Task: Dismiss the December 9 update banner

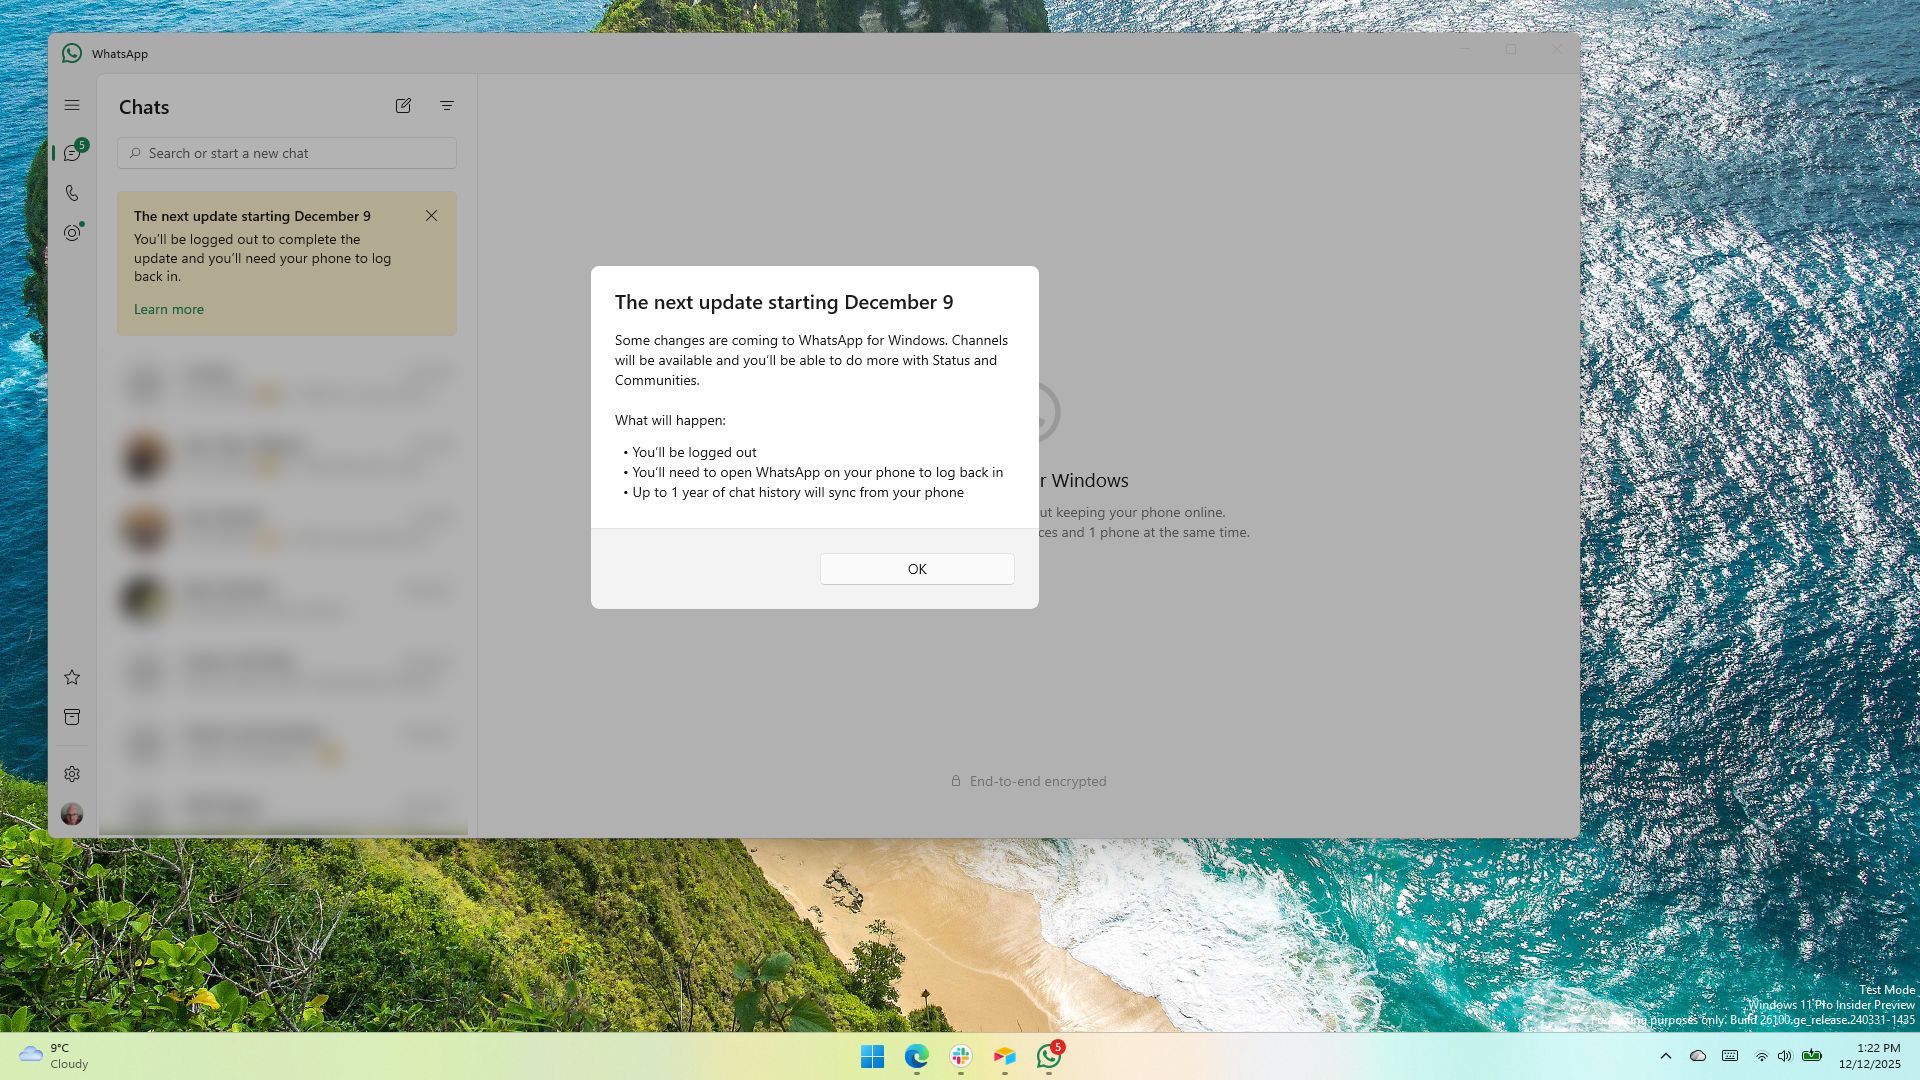Action: 431,215
